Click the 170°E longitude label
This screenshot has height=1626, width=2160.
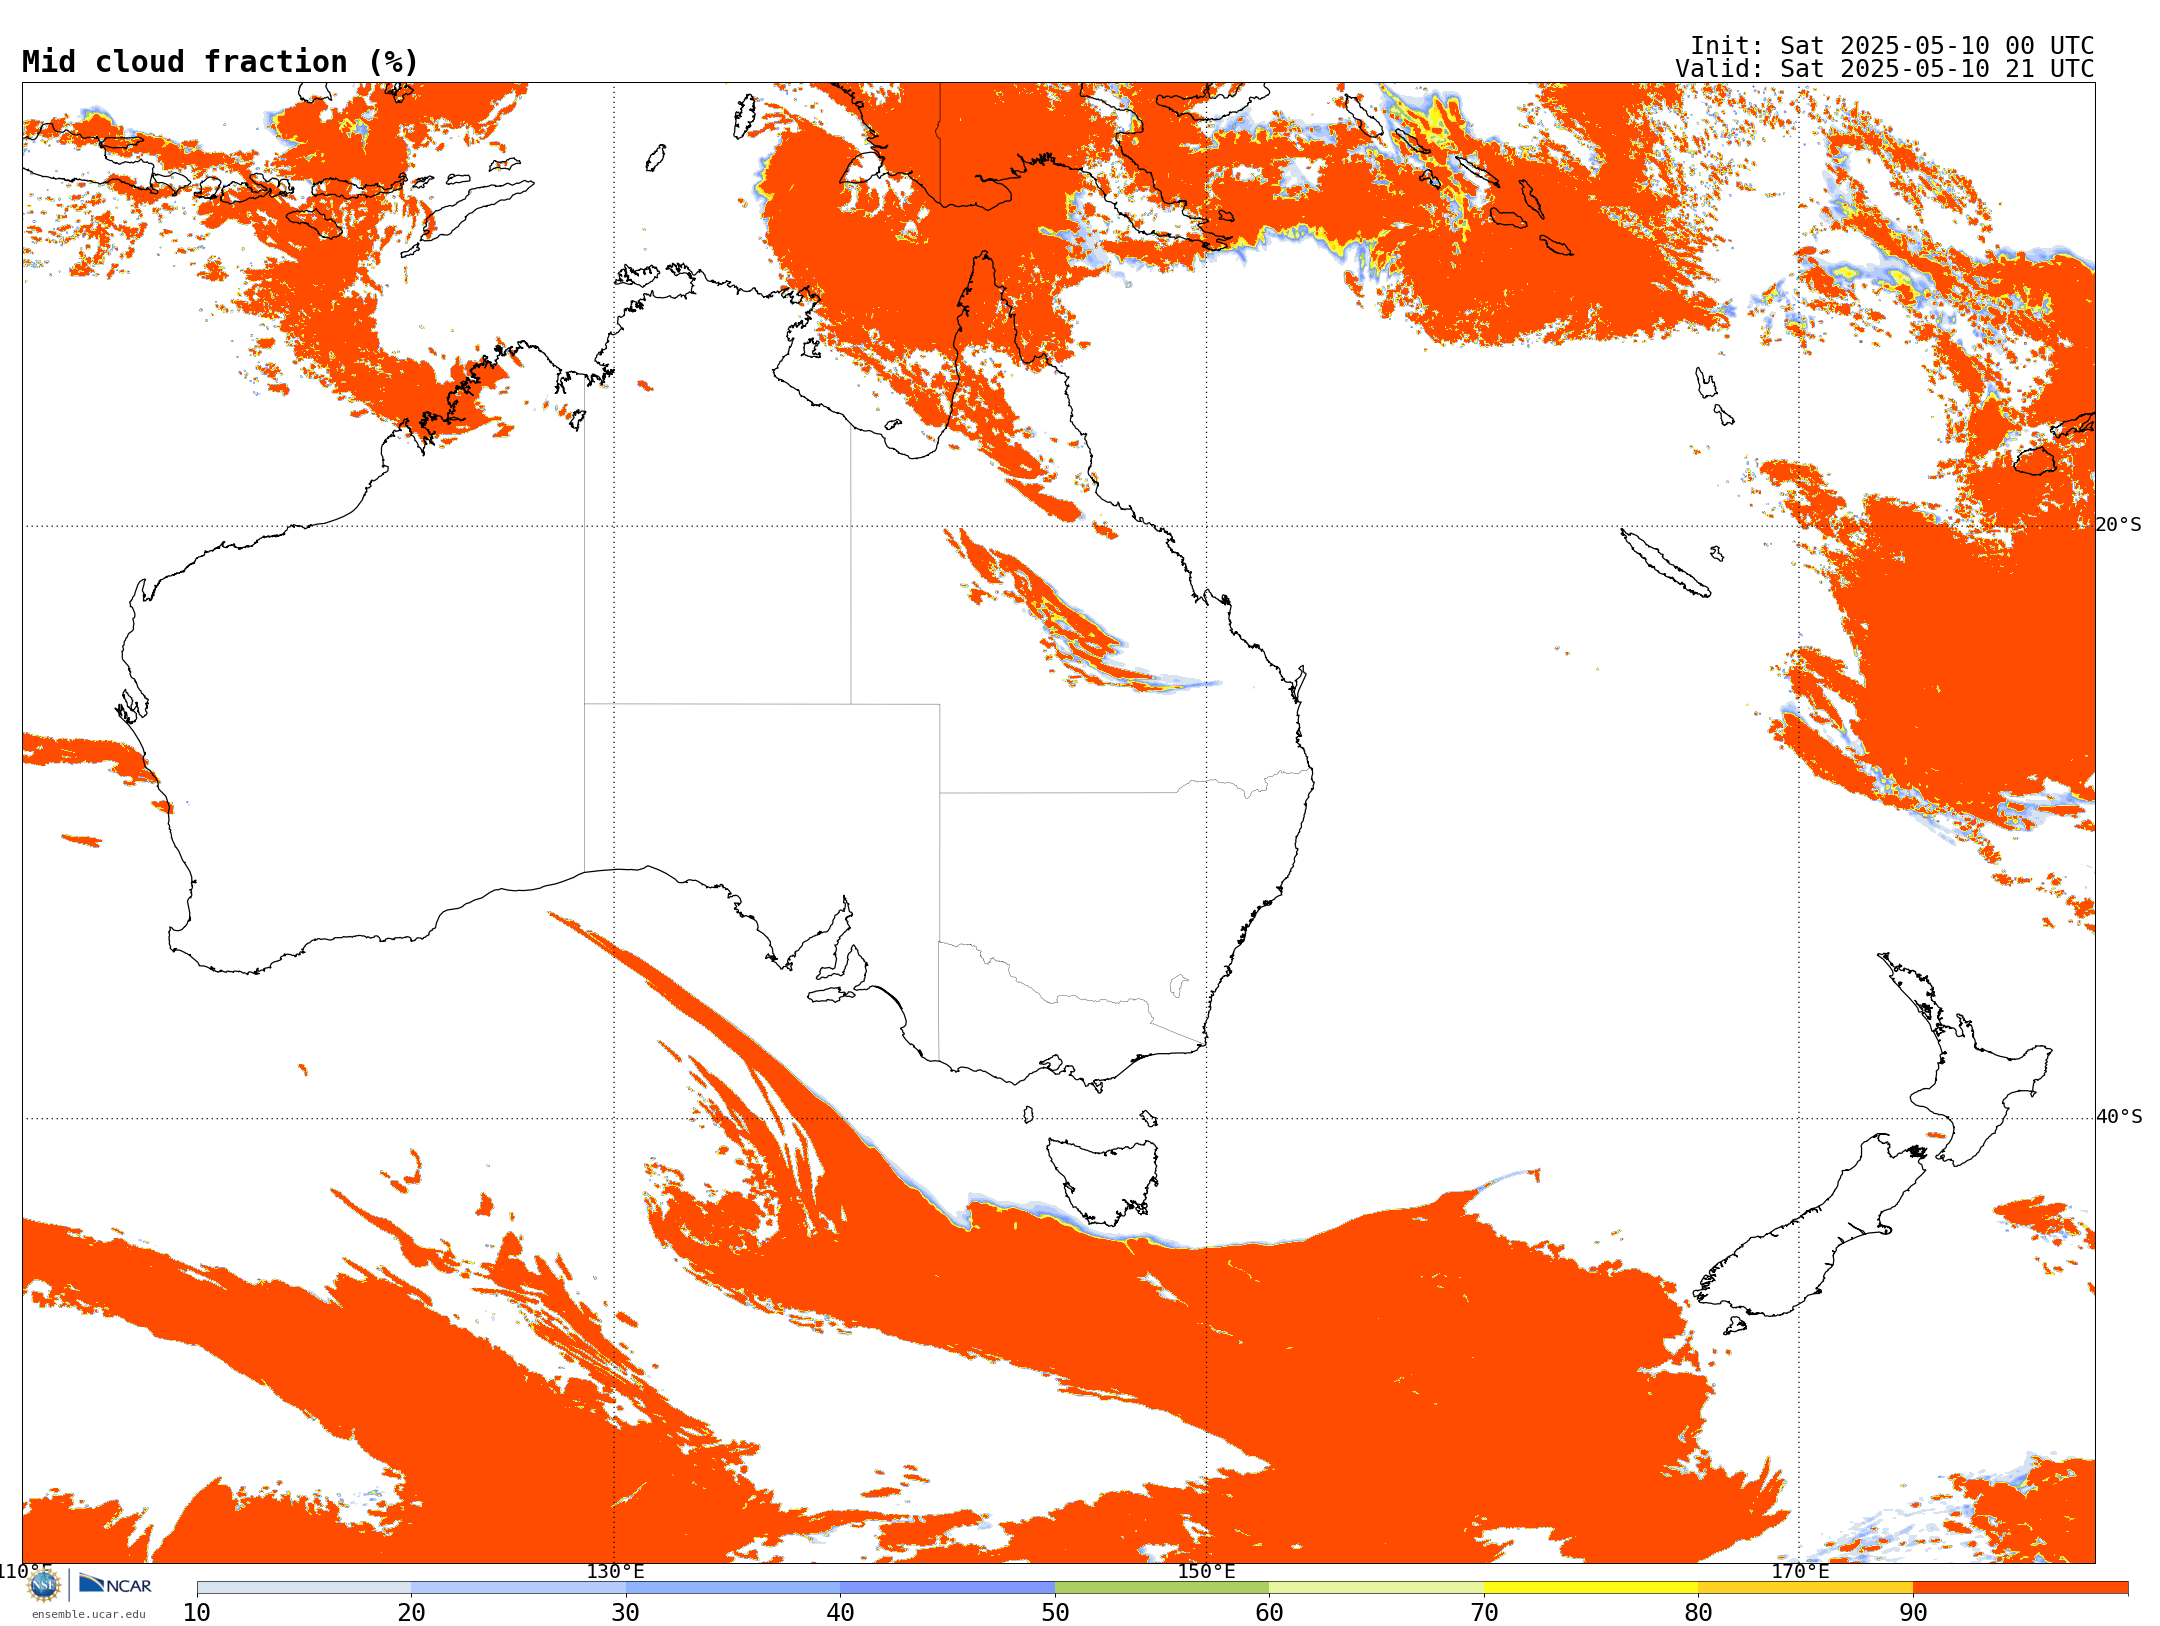pyautogui.click(x=1800, y=1571)
